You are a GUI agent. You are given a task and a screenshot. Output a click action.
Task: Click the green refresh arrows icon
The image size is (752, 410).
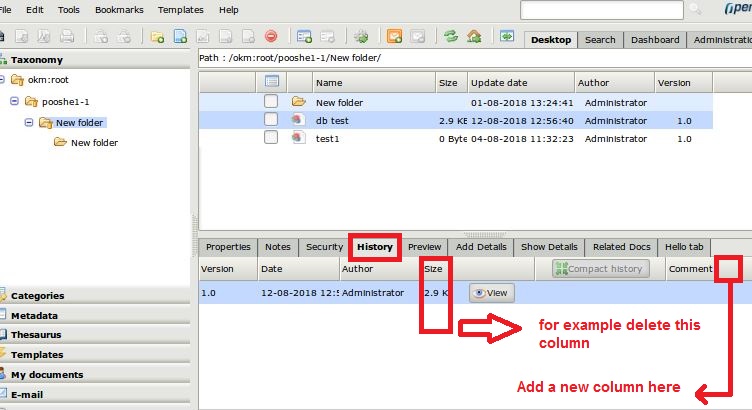[x=451, y=37]
